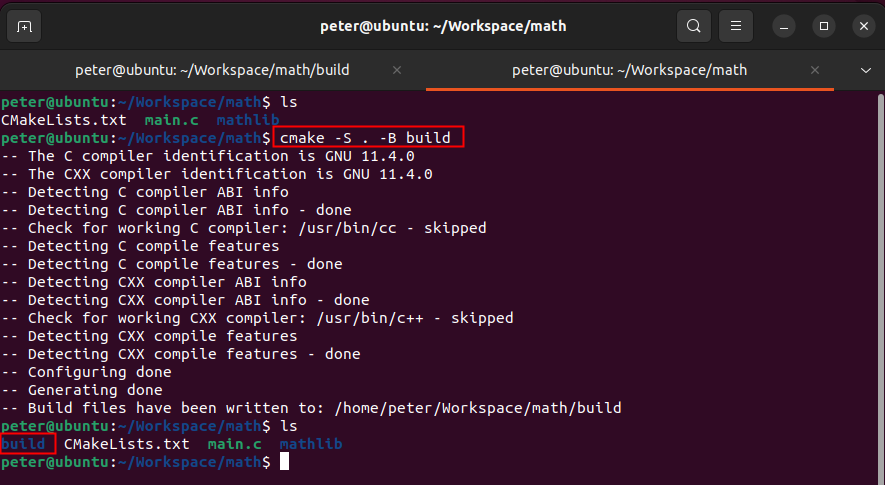Click CMakeLists.txt in the first ls output

pos(64,120)
